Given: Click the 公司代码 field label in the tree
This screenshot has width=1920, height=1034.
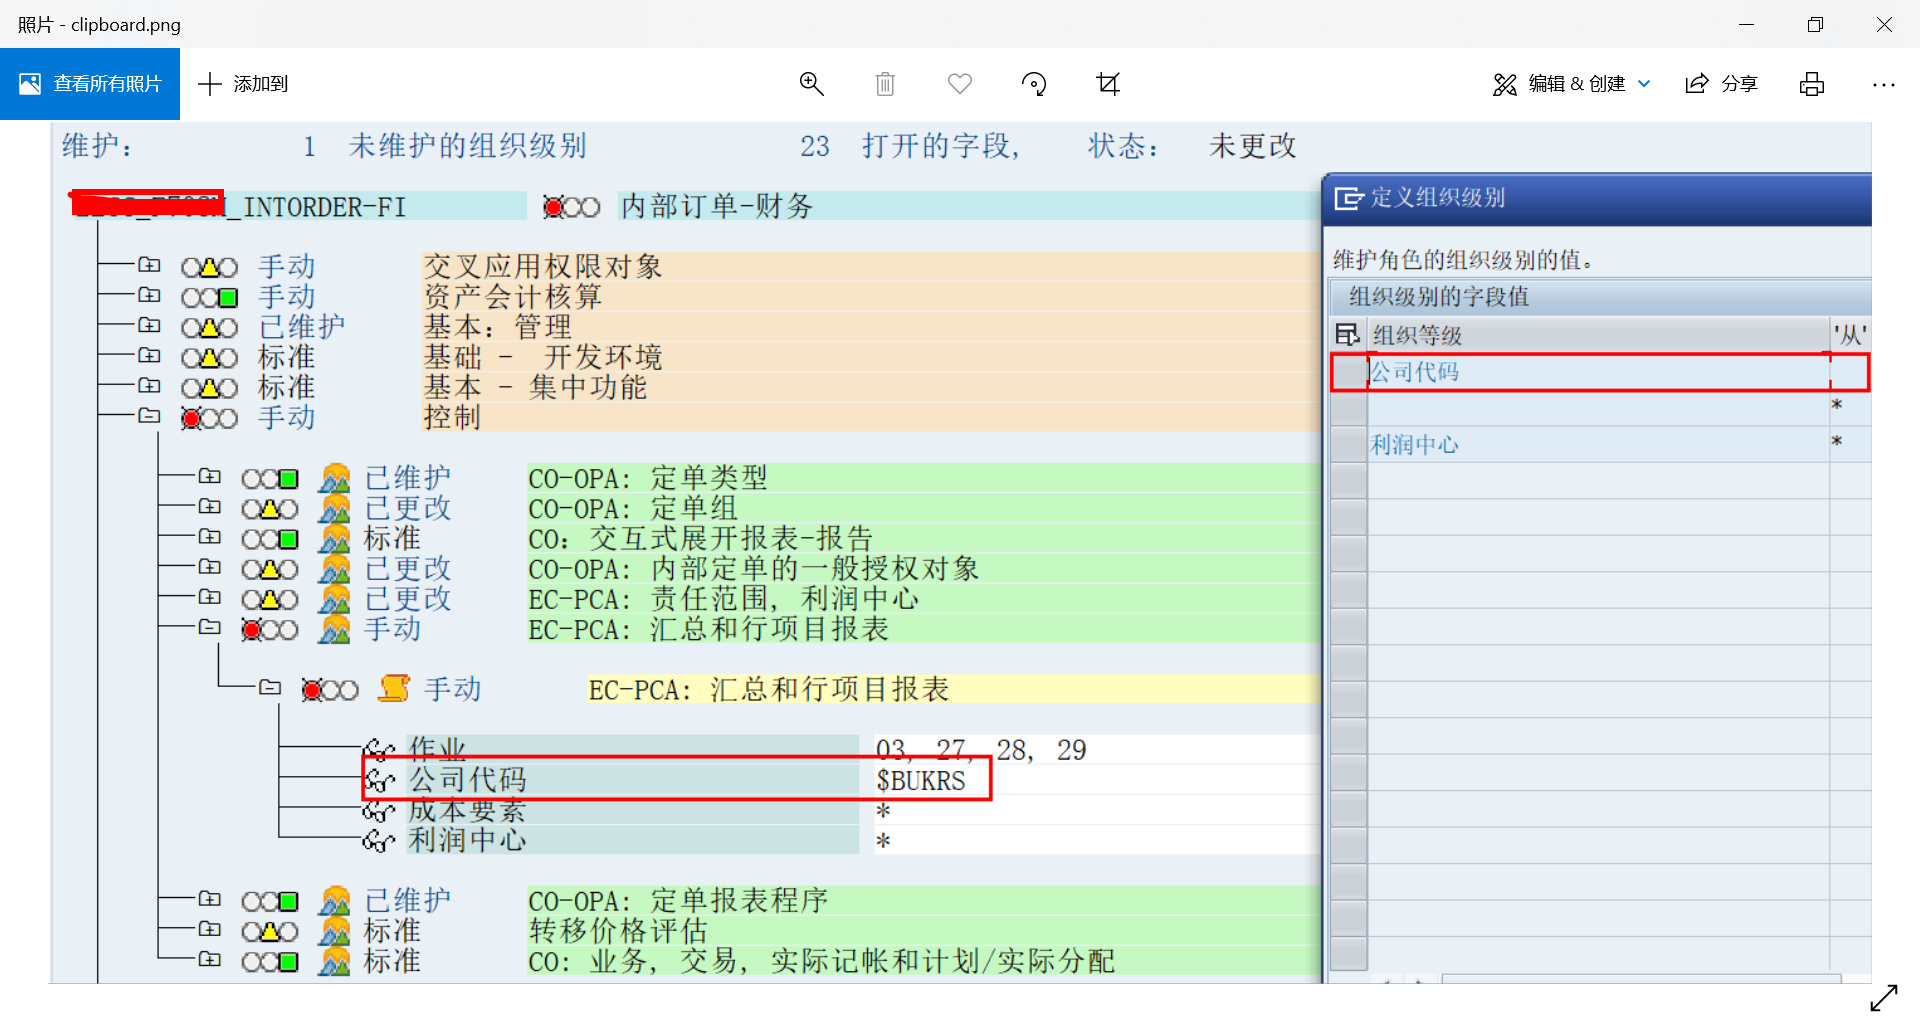Looking at the screenshot, I should tap(467, 779).
